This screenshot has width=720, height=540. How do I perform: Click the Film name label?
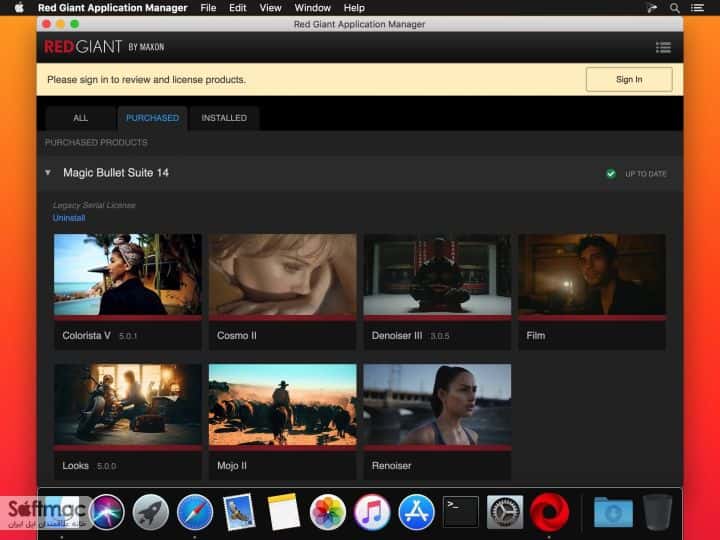(535, 336)
